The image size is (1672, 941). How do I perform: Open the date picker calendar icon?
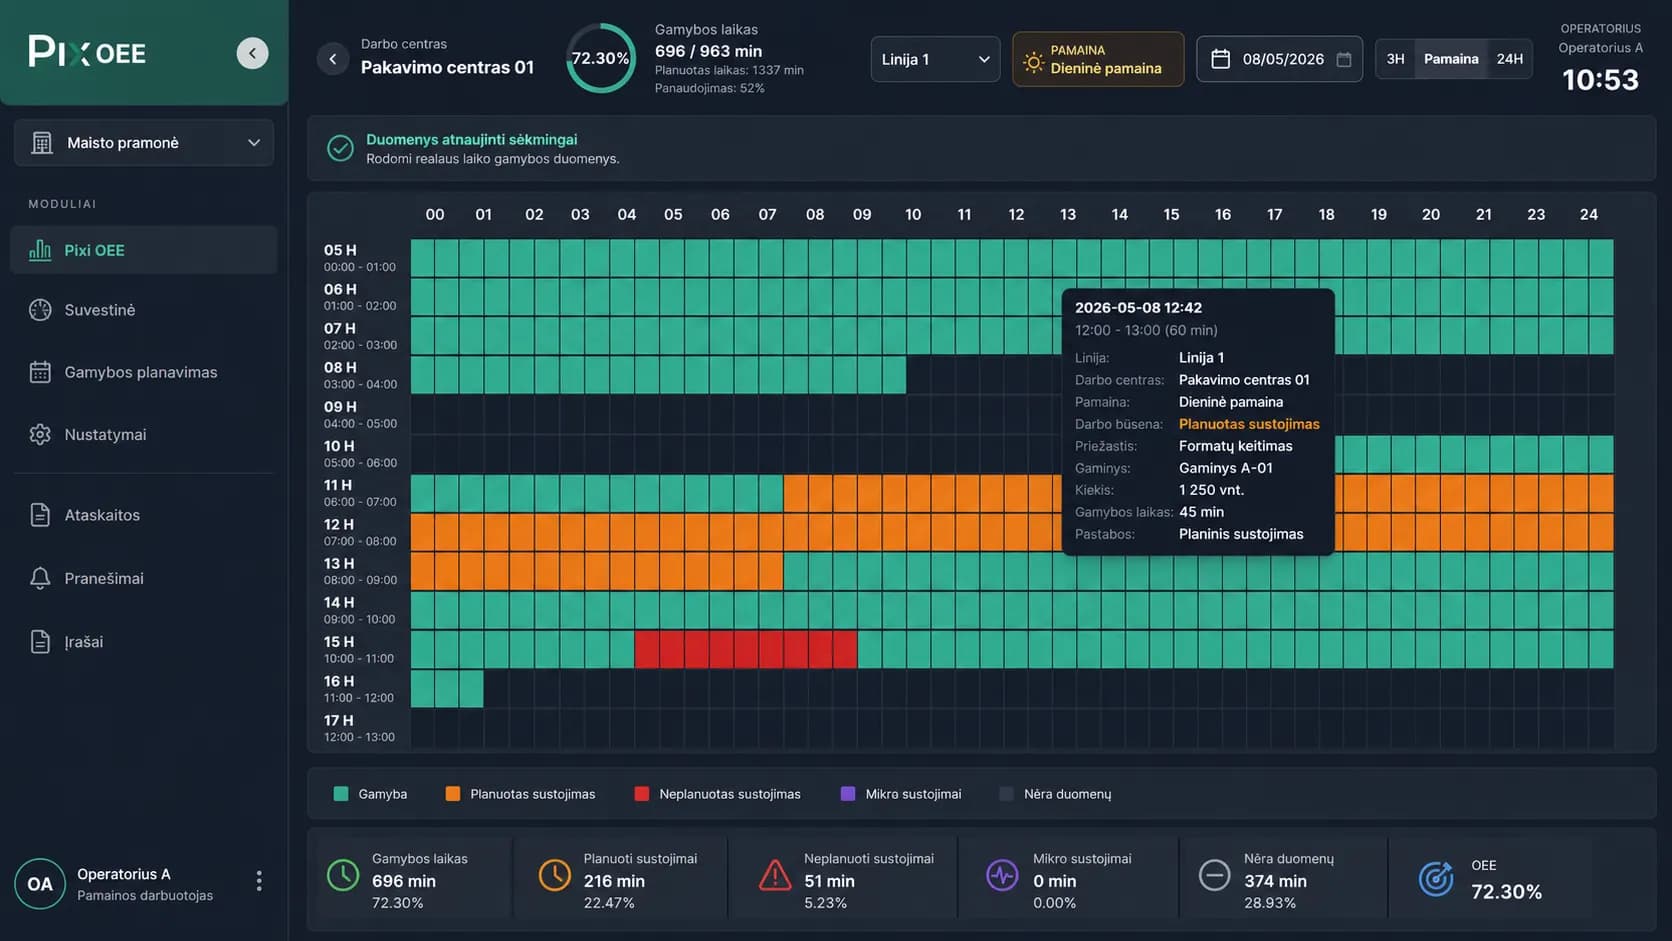pyautogui.click(x=1344, y=59)
